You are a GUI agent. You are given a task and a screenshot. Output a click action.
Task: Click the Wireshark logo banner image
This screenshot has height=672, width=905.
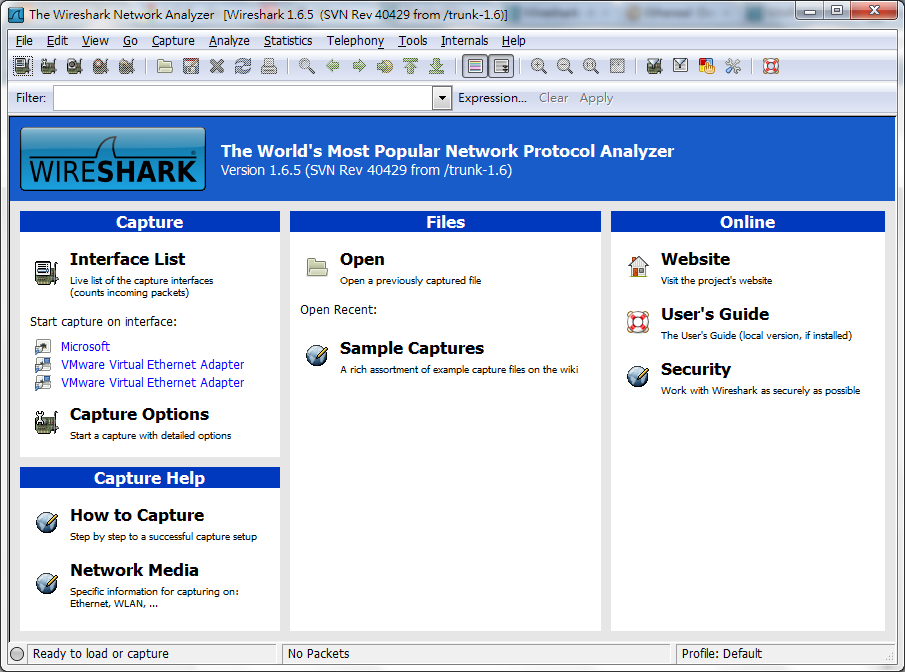tap(113, 159)
